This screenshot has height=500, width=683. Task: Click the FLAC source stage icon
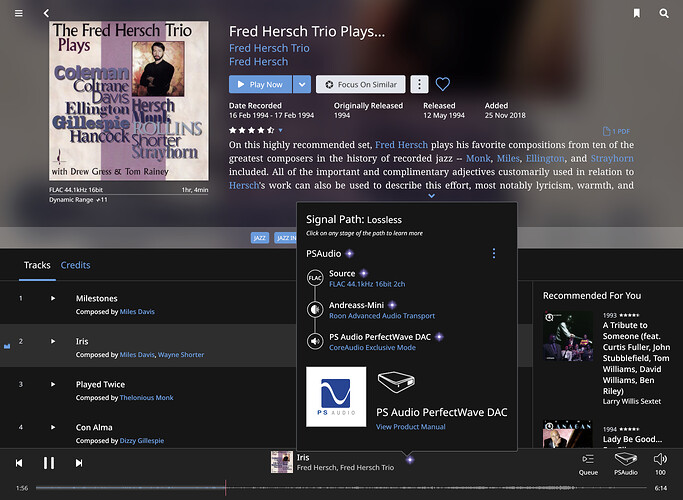tap(315, 278)
